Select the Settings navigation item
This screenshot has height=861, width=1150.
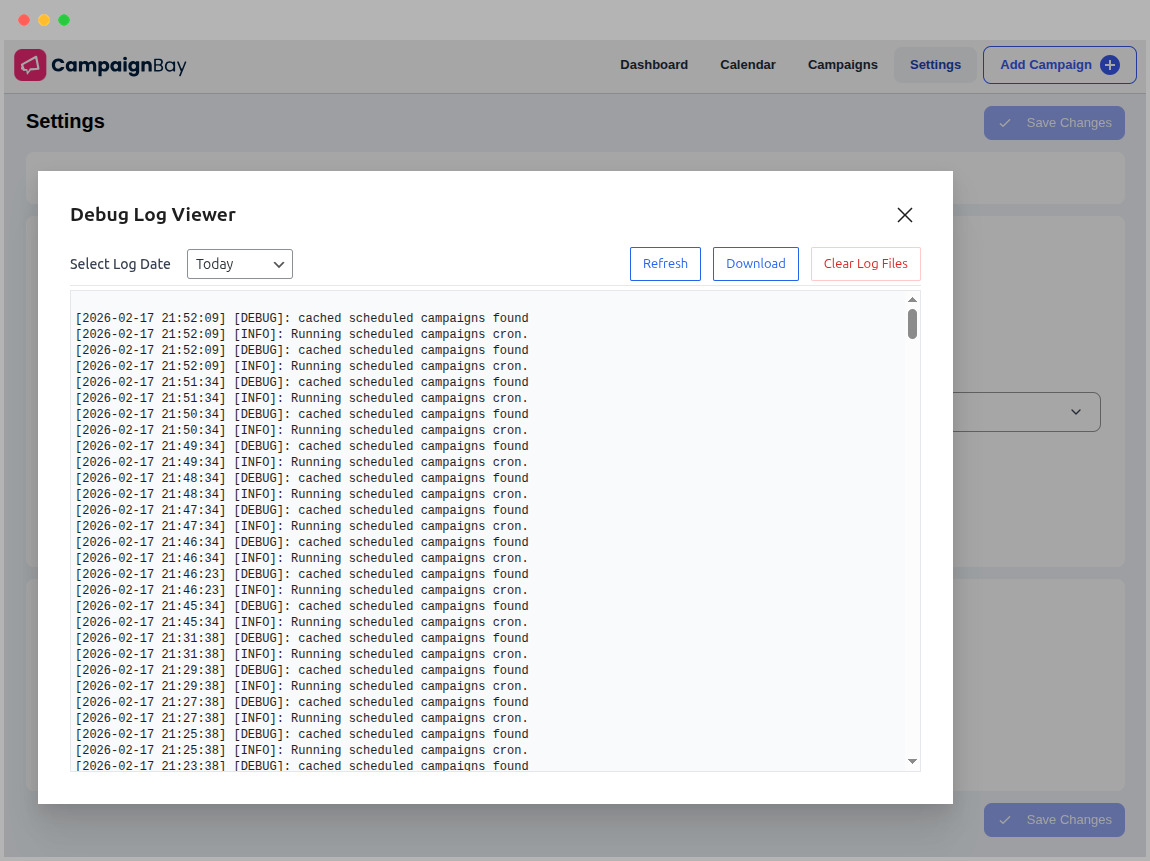(935, 64)
